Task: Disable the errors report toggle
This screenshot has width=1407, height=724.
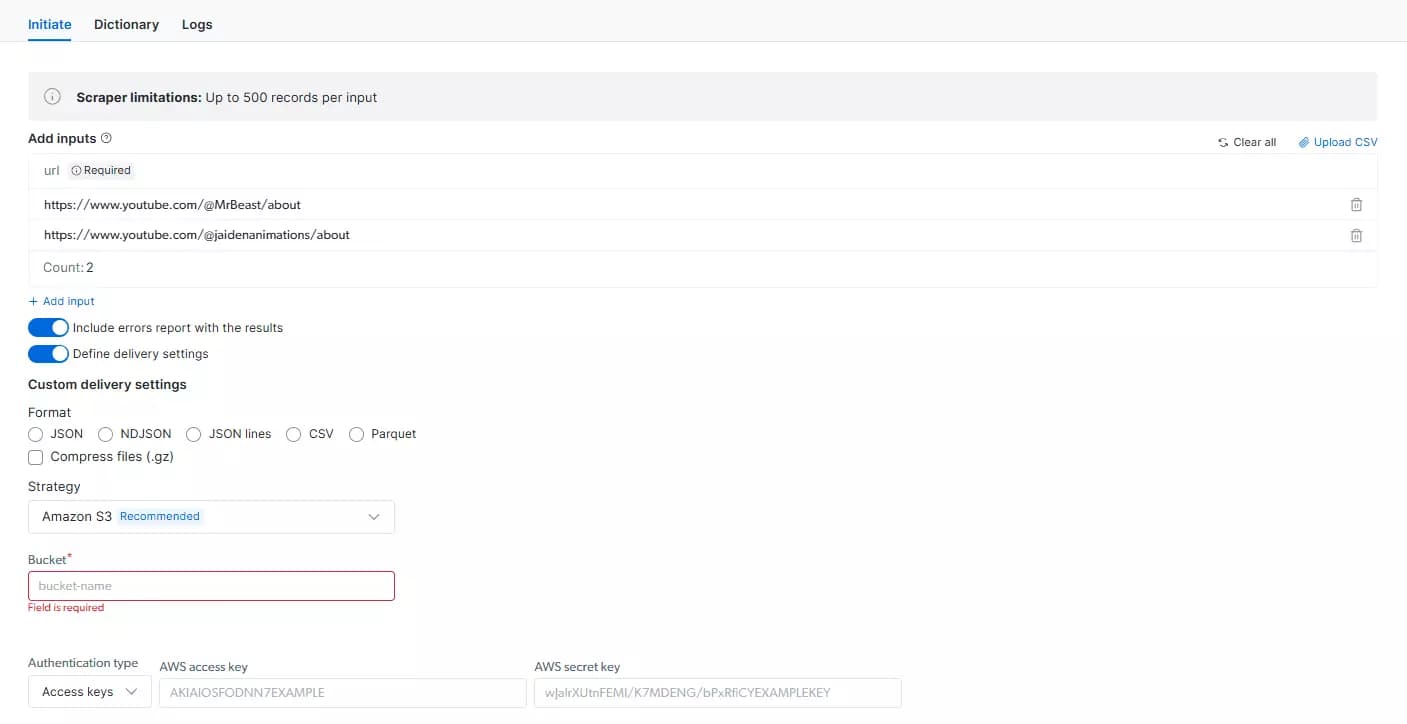Action: pyautogui.click(x=48, y=327)
